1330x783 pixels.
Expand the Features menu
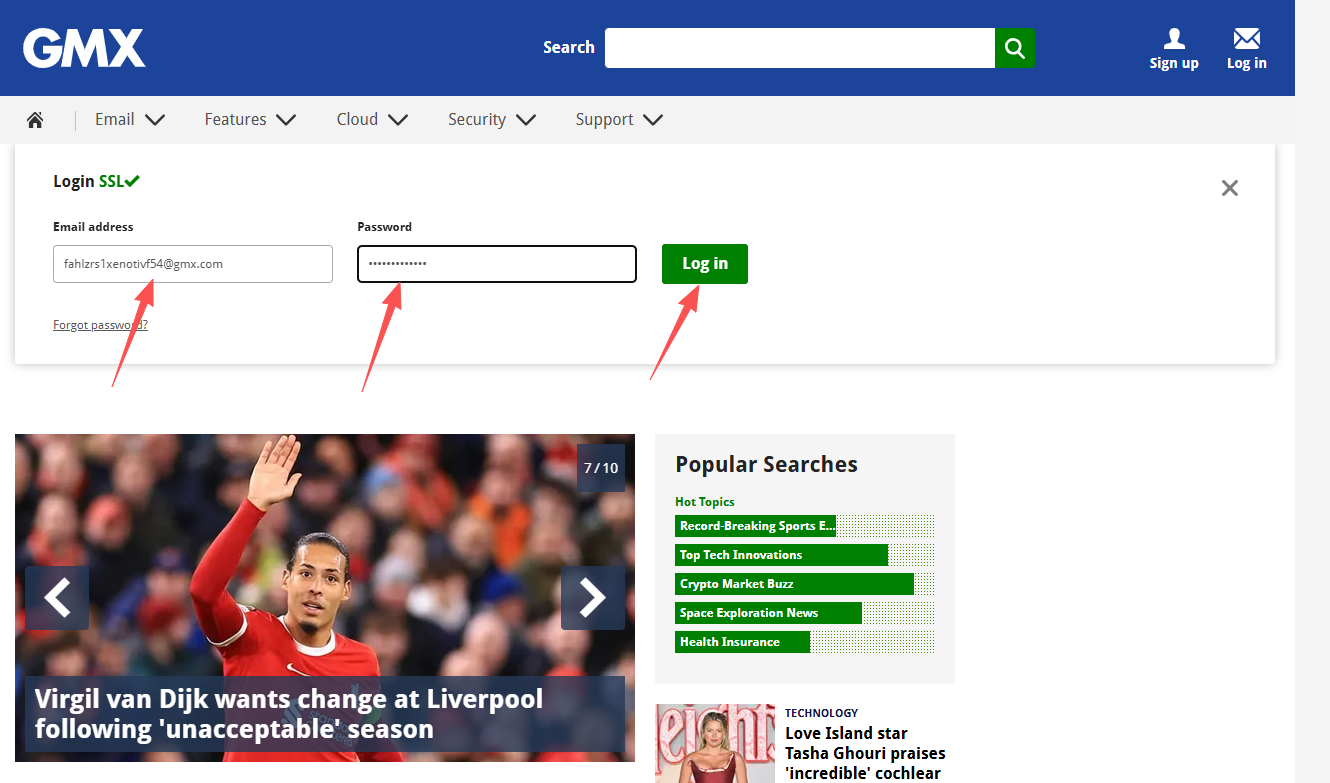(250, 120)
